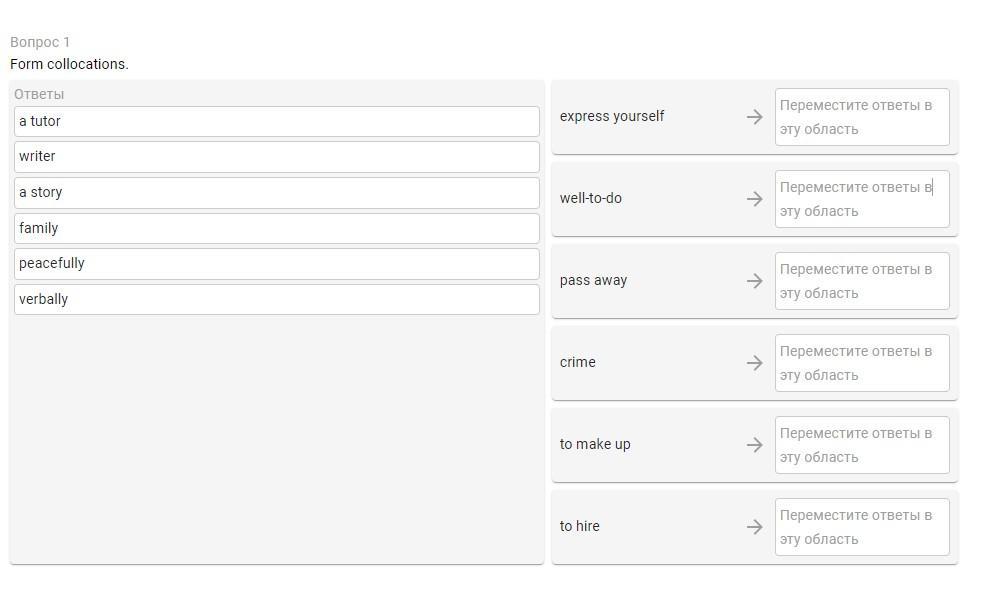Select the 'a tutor' answer tile
Viewport: 982px width, 607px height.
coord(277,121)
